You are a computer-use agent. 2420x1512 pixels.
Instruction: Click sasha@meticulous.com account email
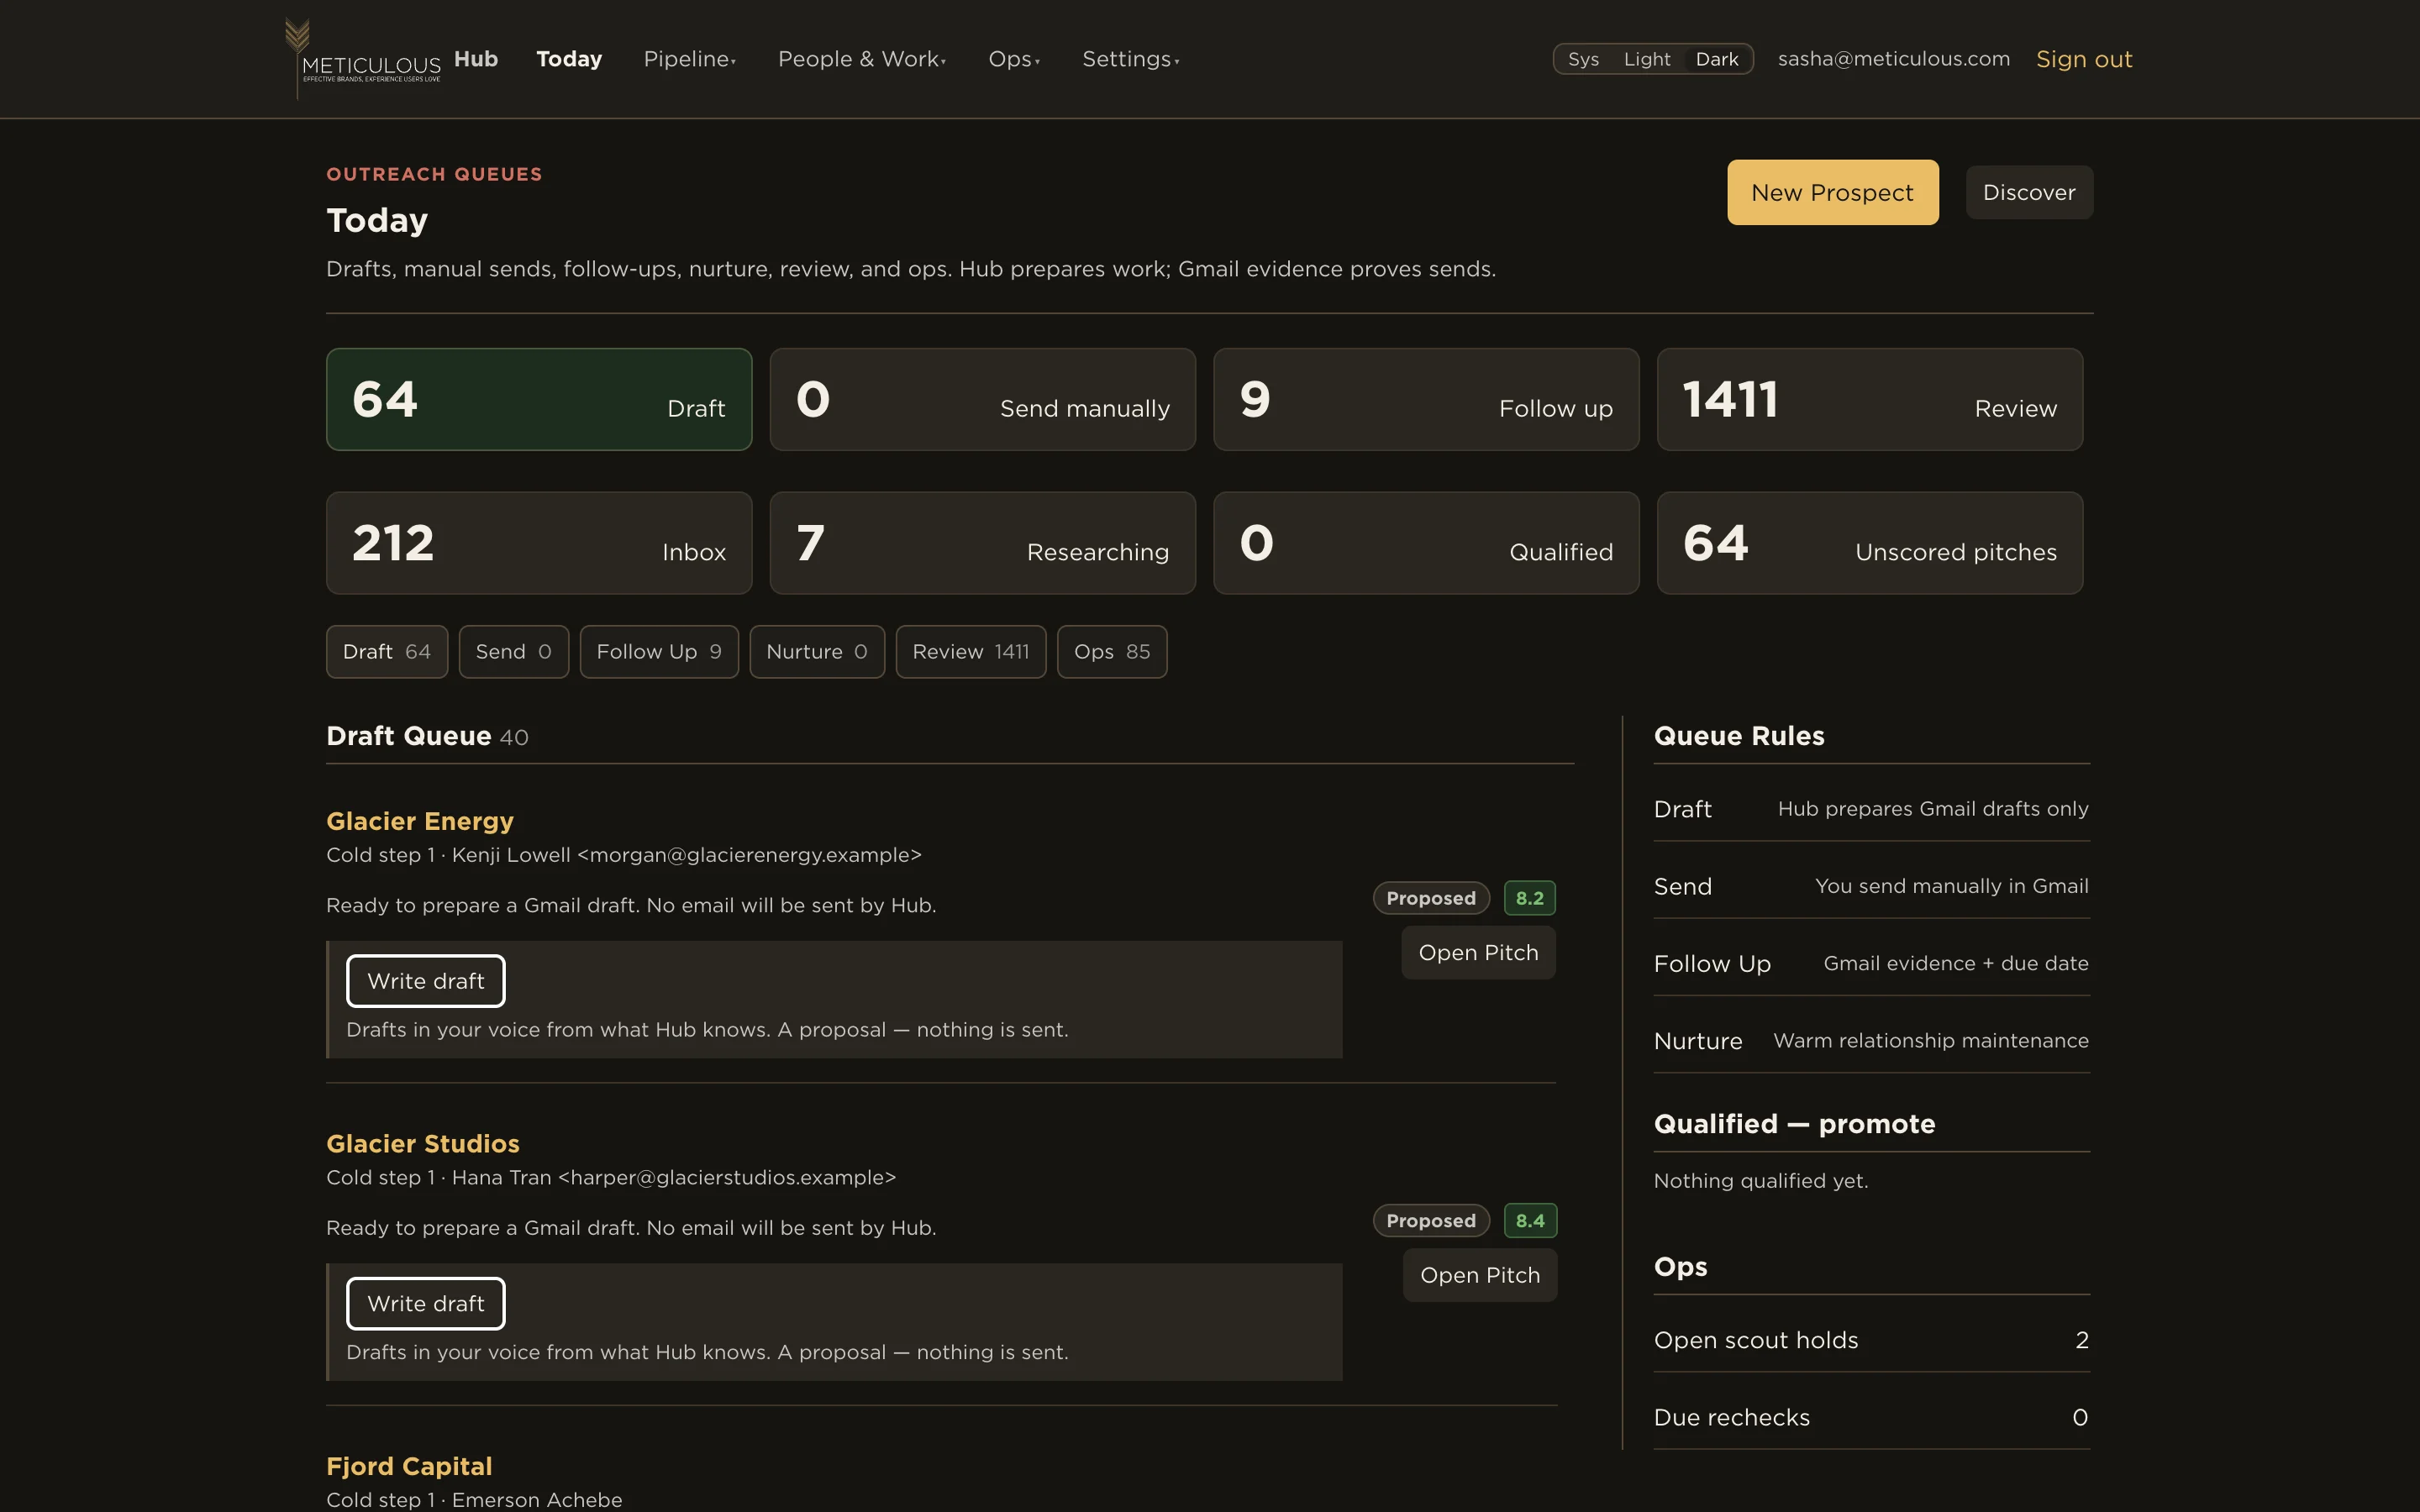[x=1894, y=59]
